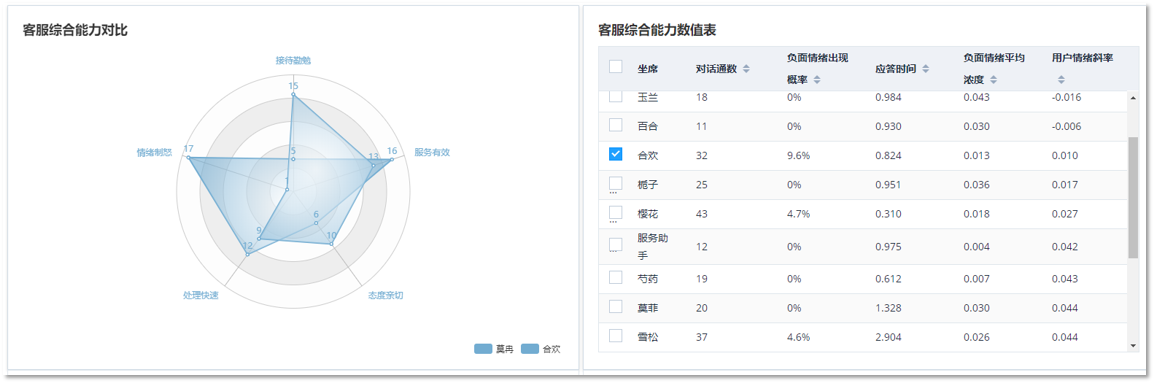Click the -0.006 slope cell
1155x384 pixels.
[1067, 127]
